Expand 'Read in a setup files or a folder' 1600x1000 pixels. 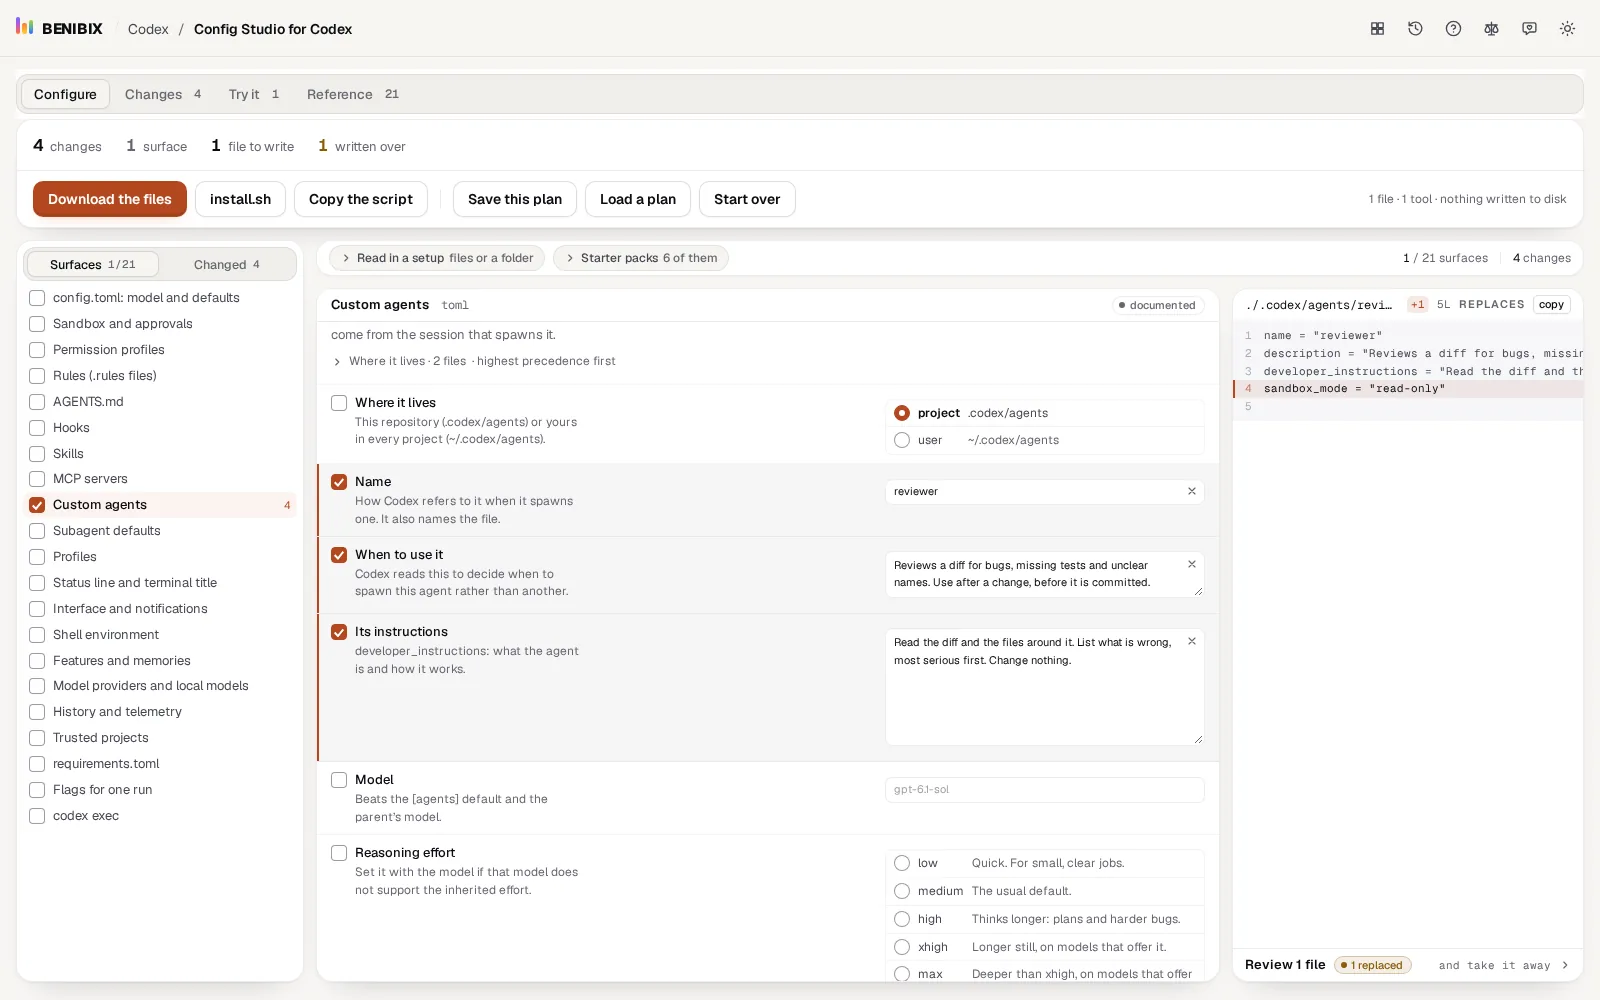pyautogui.click(x=436, y=258)
